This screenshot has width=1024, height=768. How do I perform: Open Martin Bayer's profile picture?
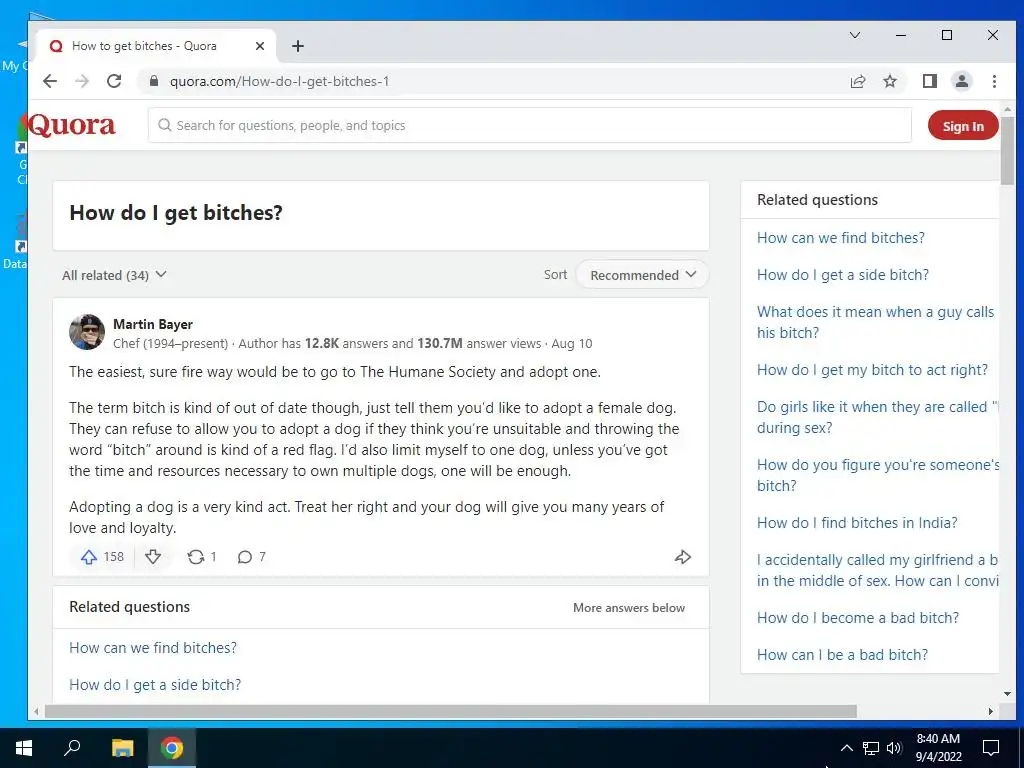[87, 332]
